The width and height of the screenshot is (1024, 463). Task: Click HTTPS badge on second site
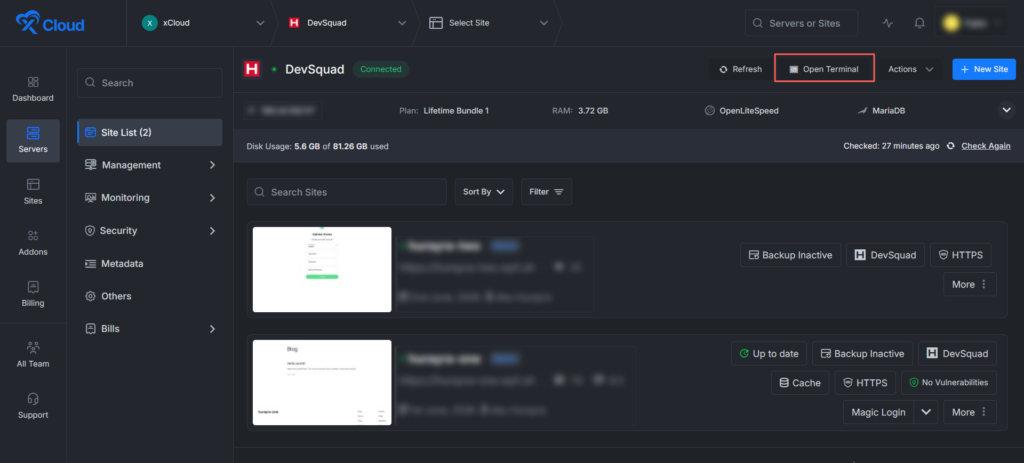(865, 383)
